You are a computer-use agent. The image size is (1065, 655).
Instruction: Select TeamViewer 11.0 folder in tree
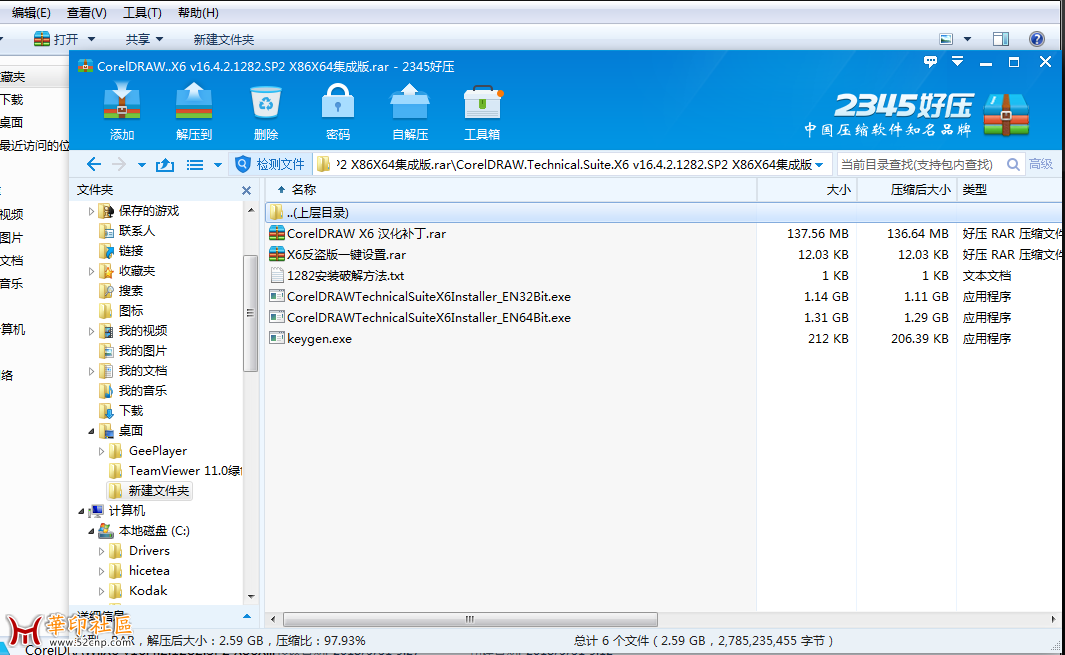(x=185, y=471)
